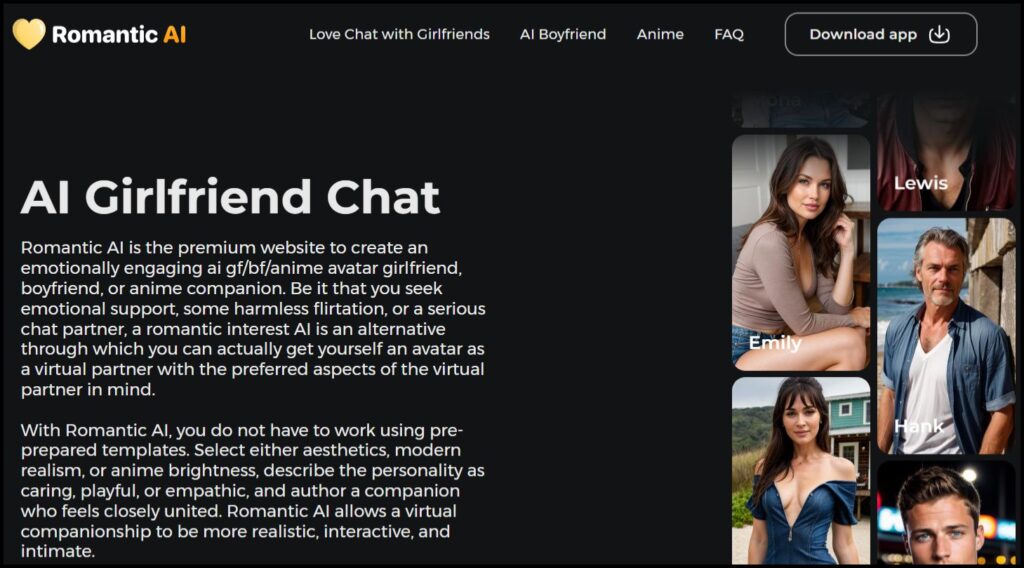Open the Romantic AI logo text

(x=119, y=35)
